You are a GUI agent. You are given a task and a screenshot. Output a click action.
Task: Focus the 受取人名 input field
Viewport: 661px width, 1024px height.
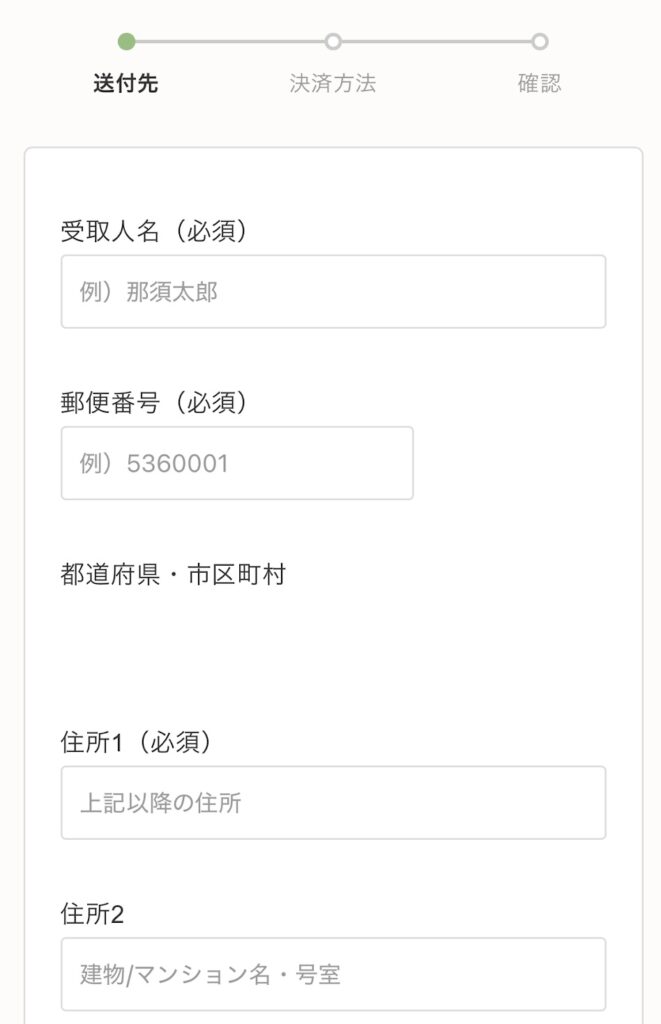pos(333,292)
